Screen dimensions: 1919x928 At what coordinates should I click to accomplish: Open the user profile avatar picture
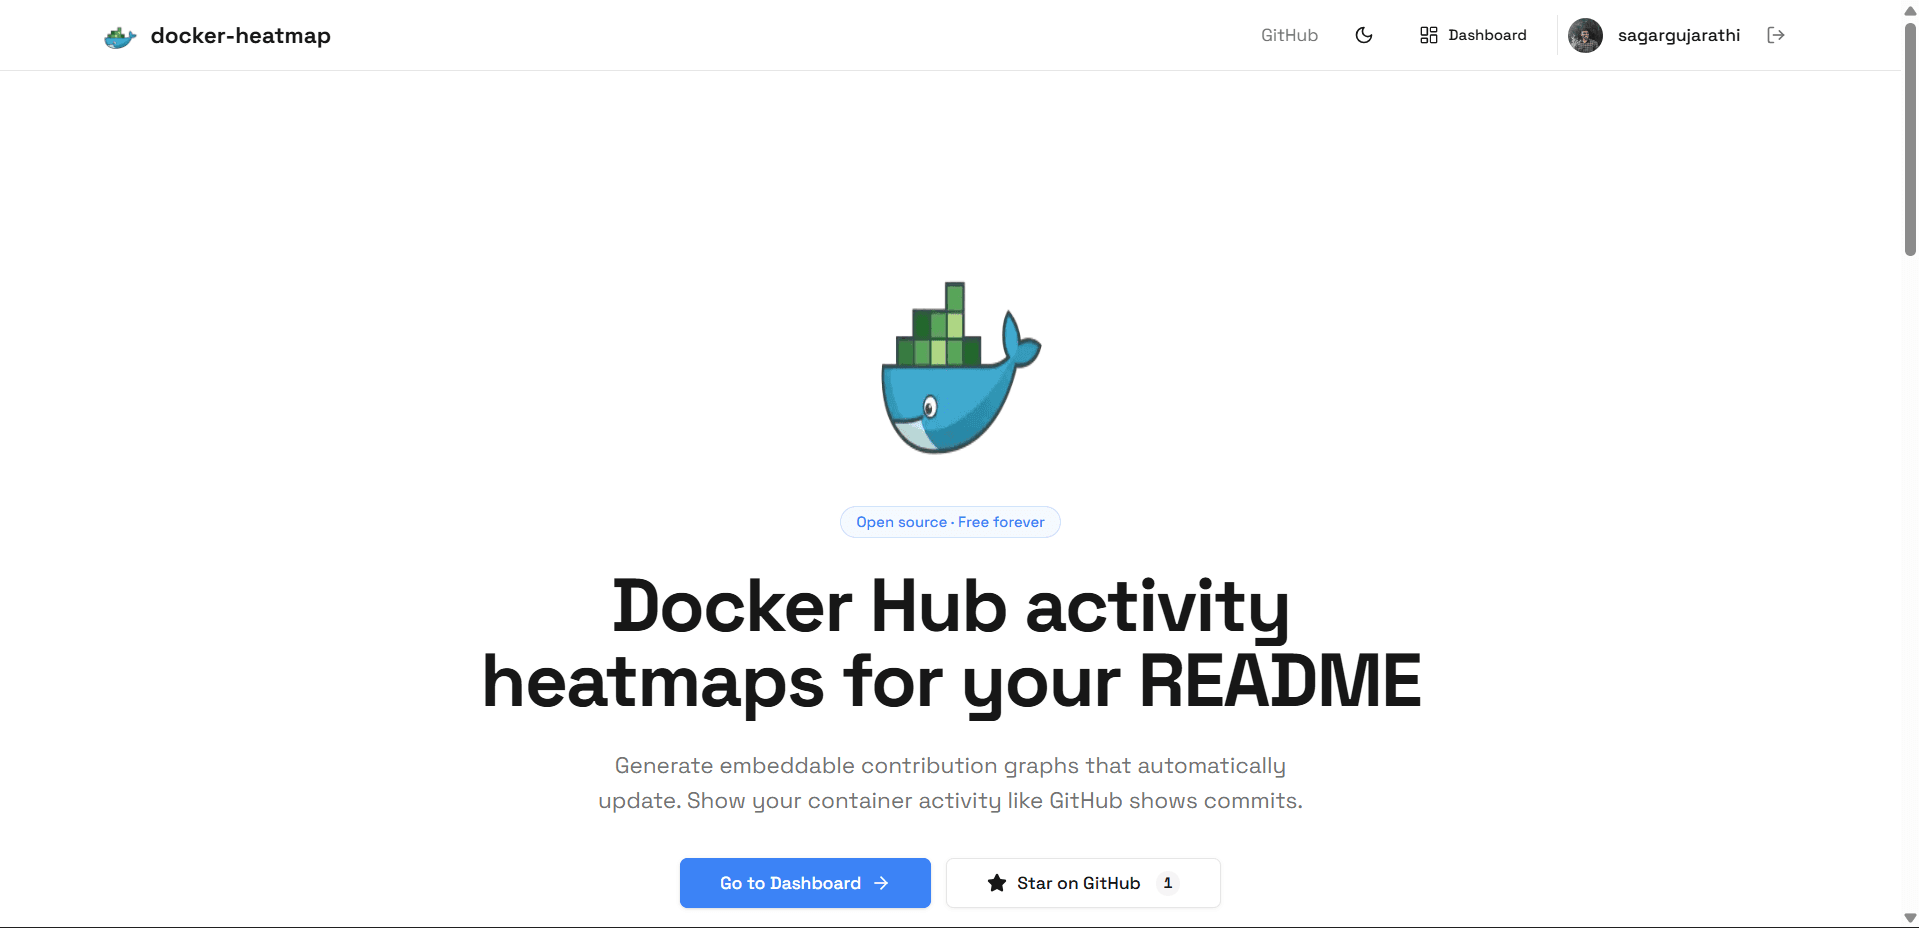(x=1585, y=35)
